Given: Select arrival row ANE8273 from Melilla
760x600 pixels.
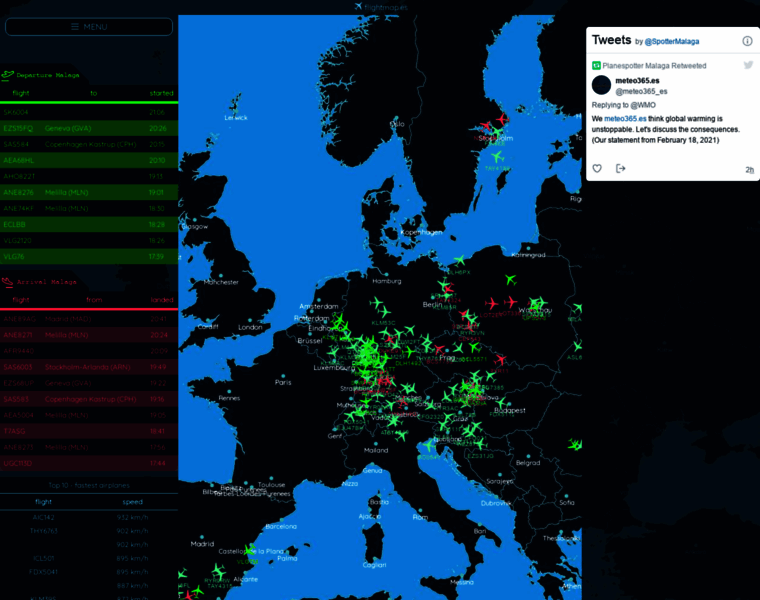Looking at the screenshot, I should (x=89, y=447).
